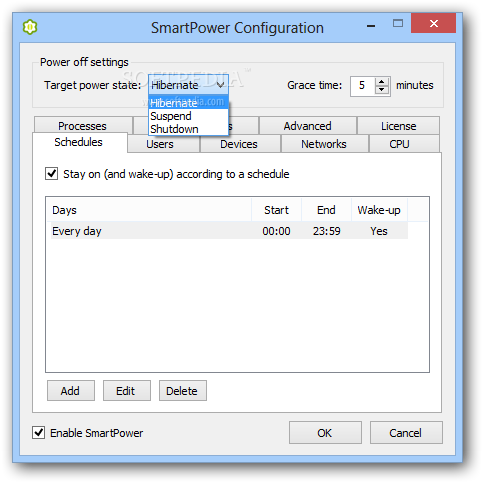Toggle Stay on according to a schedule checkbox
This screenshot has height=483, width=483.
click(51, 174)
